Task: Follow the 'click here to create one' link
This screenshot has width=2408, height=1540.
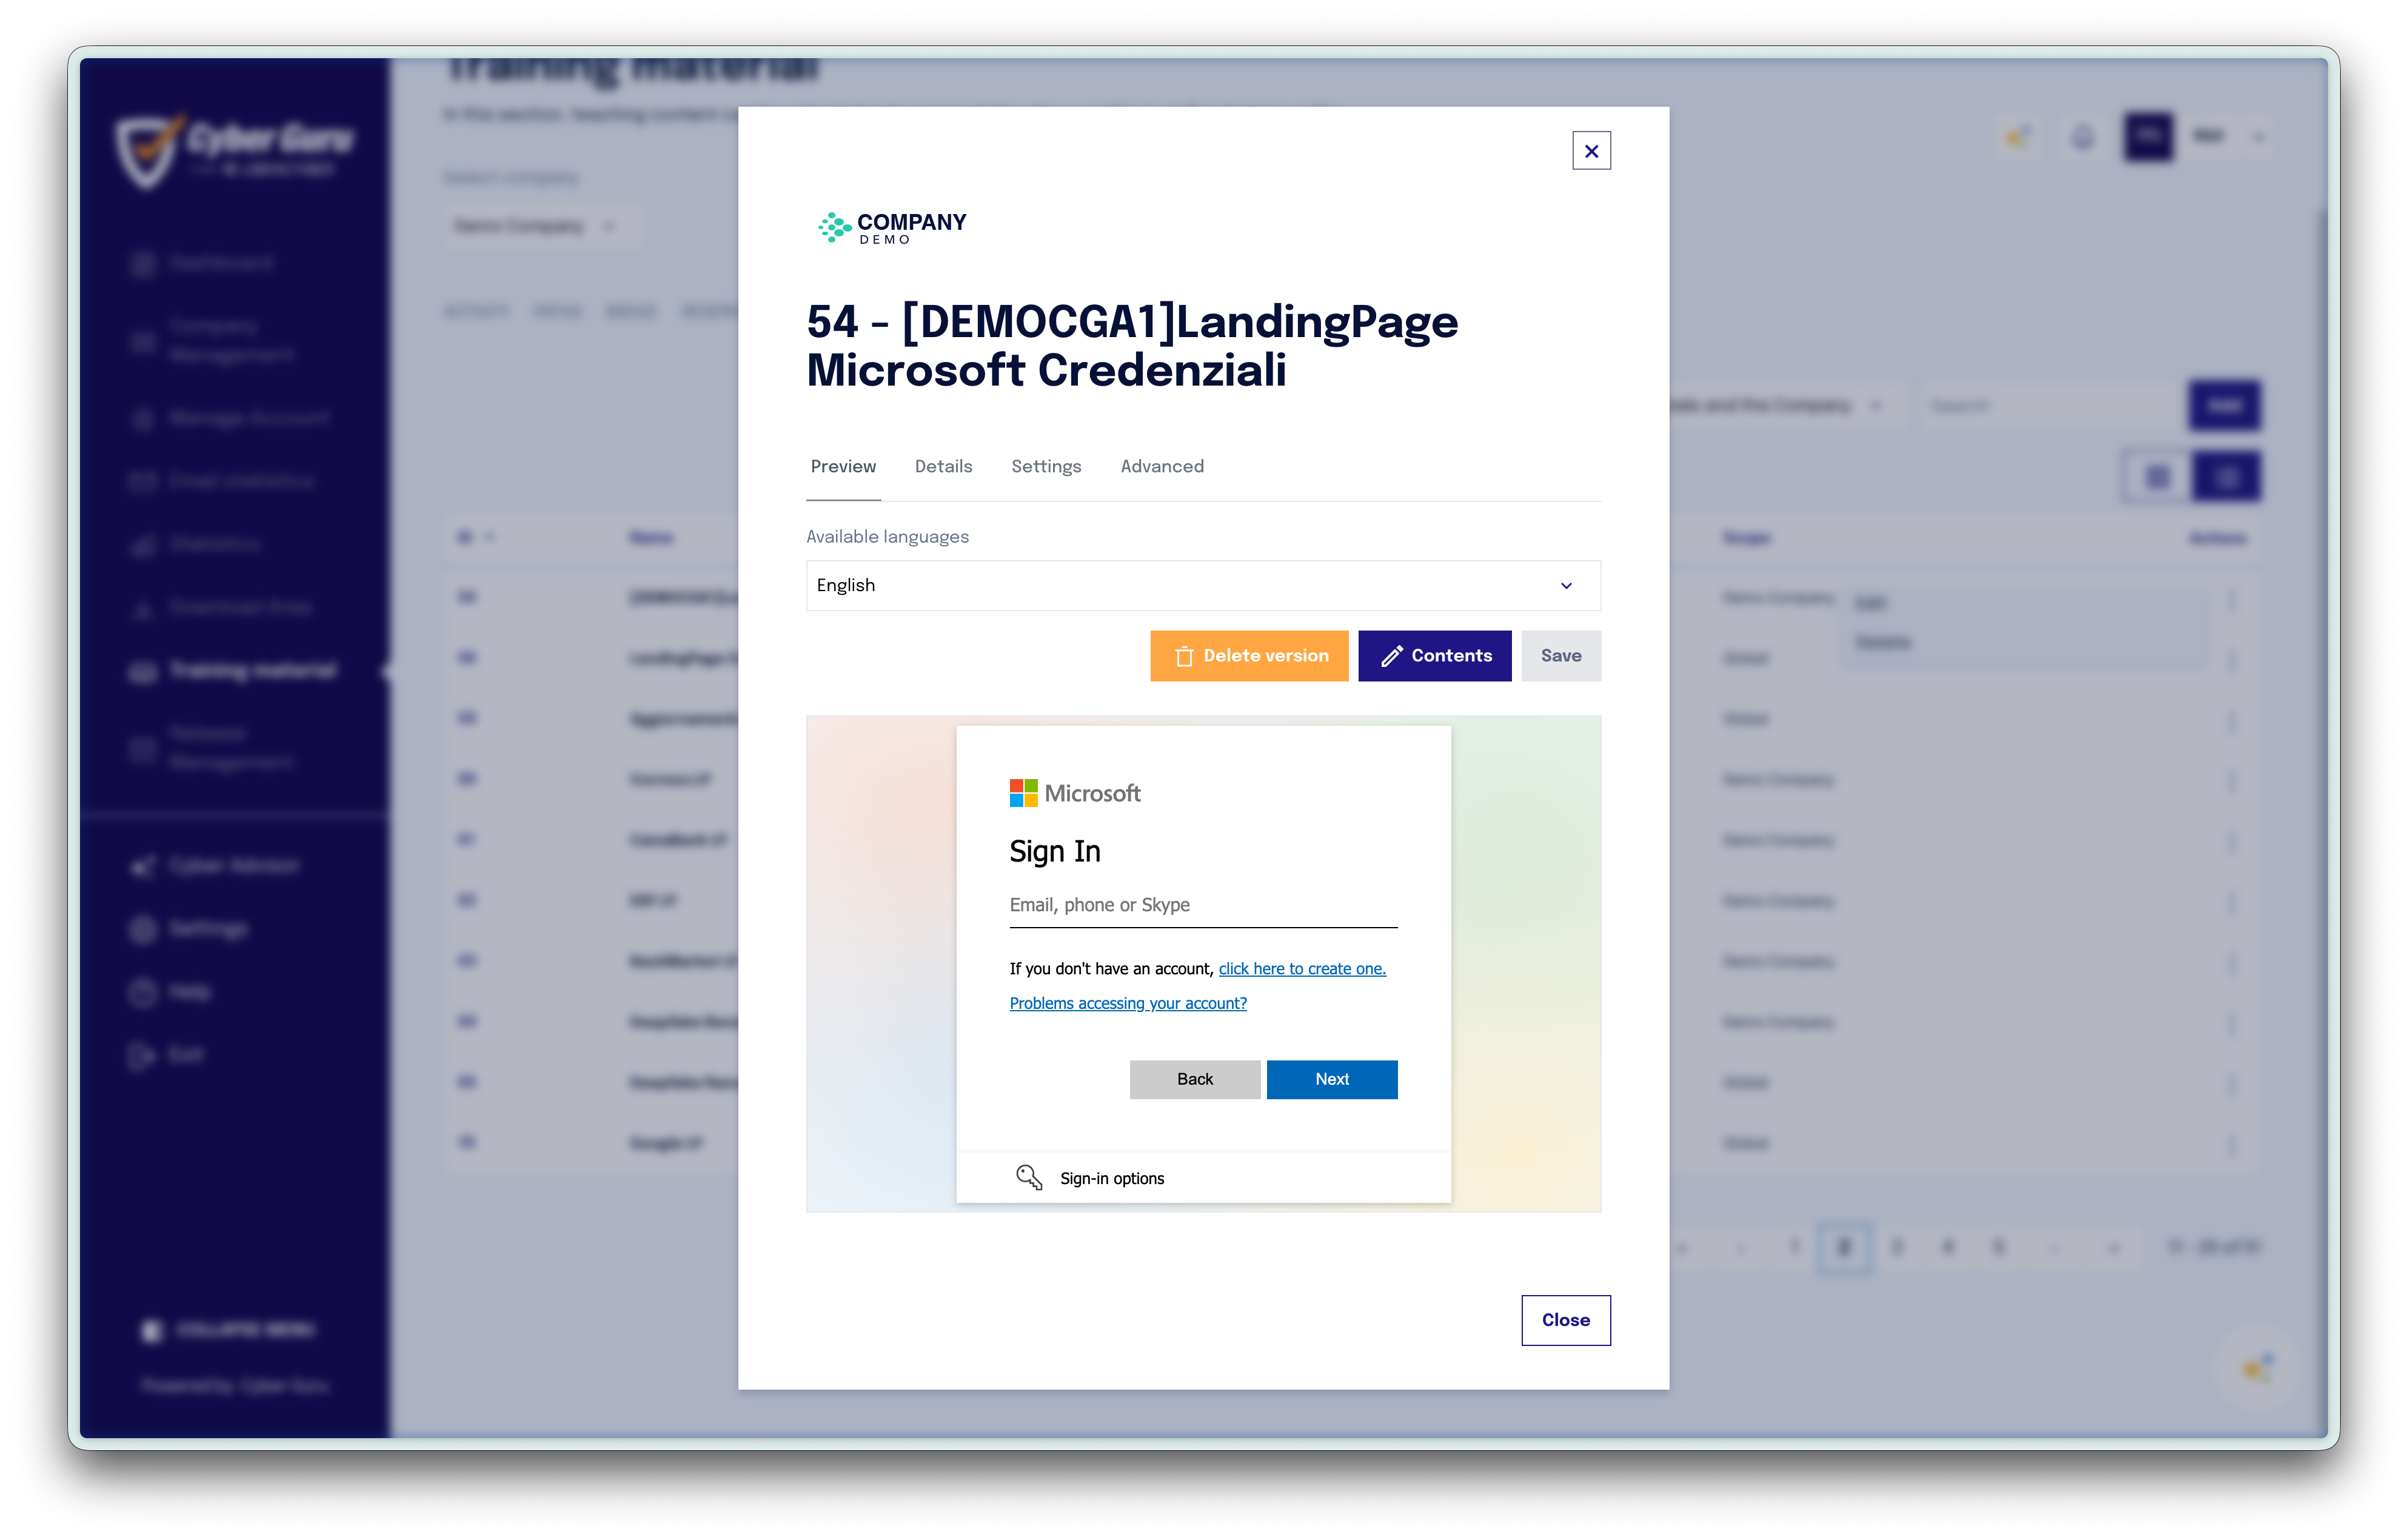Action: tap(1302, 968)
